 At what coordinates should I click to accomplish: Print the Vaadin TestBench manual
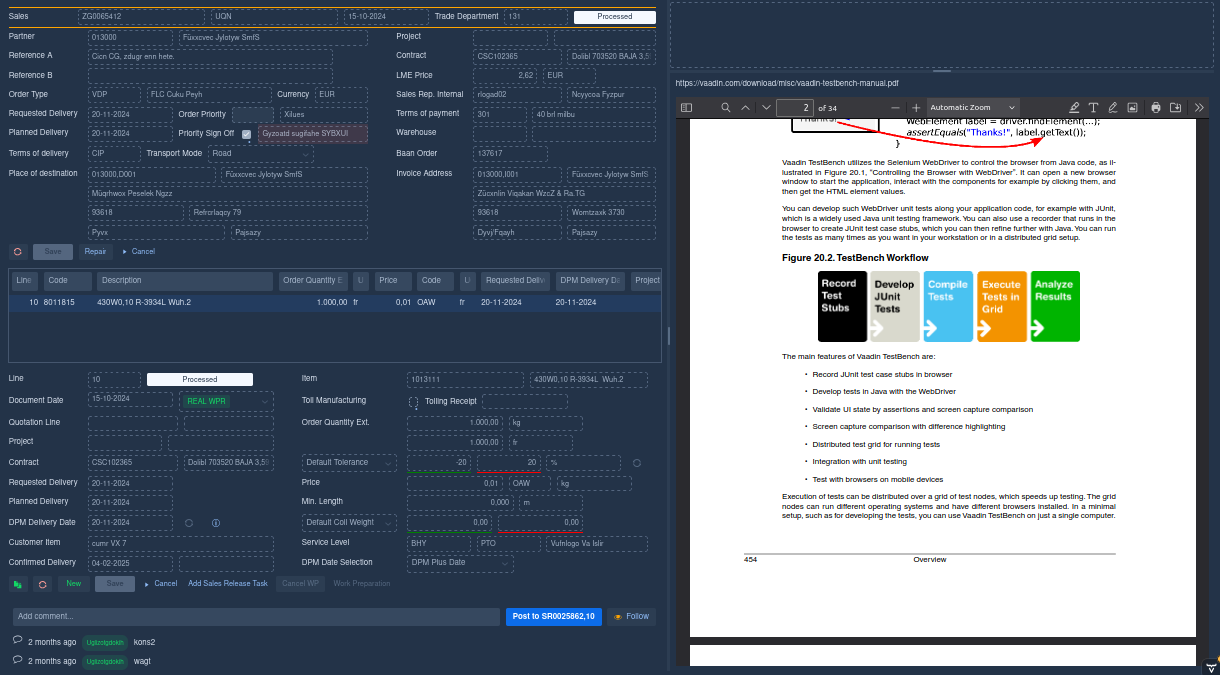click(x=1155, y=107)
